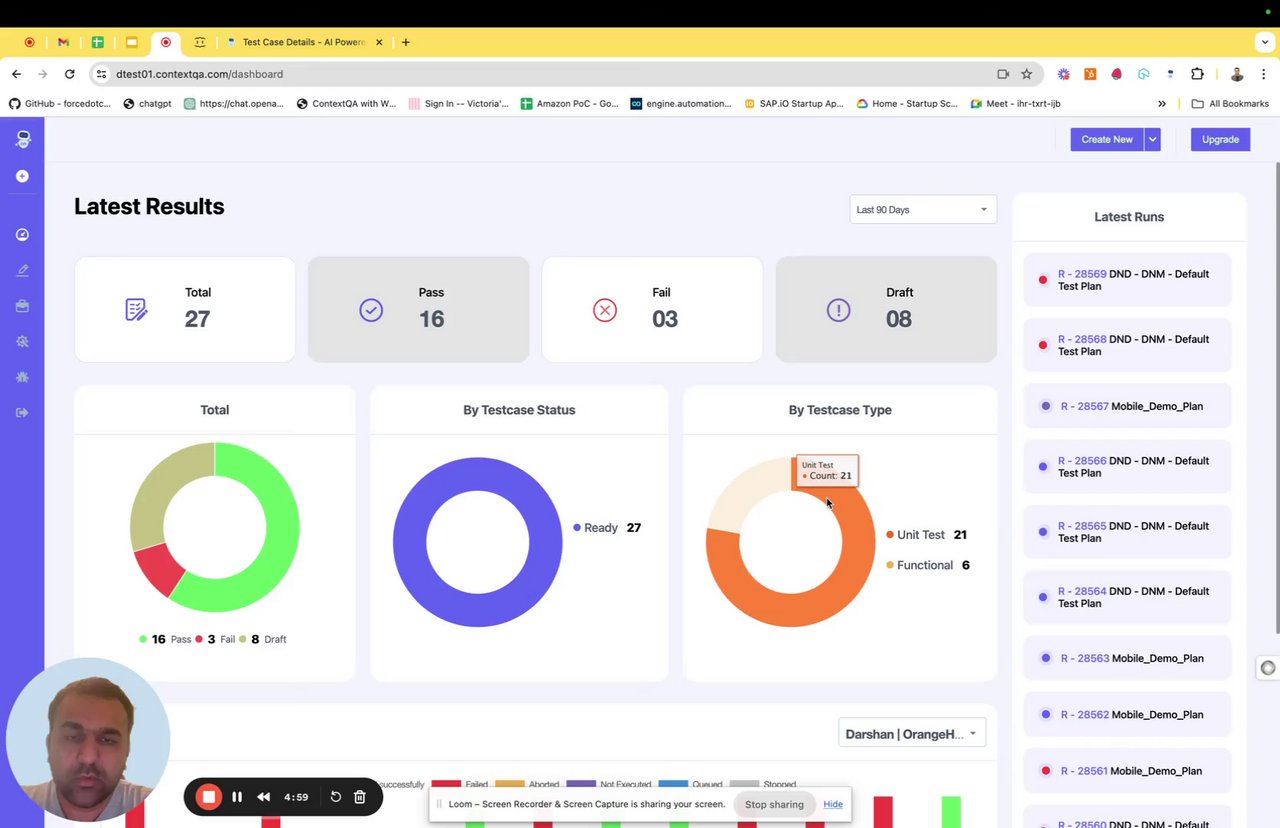Click the Unit Test legend entry

coord(926,535)
